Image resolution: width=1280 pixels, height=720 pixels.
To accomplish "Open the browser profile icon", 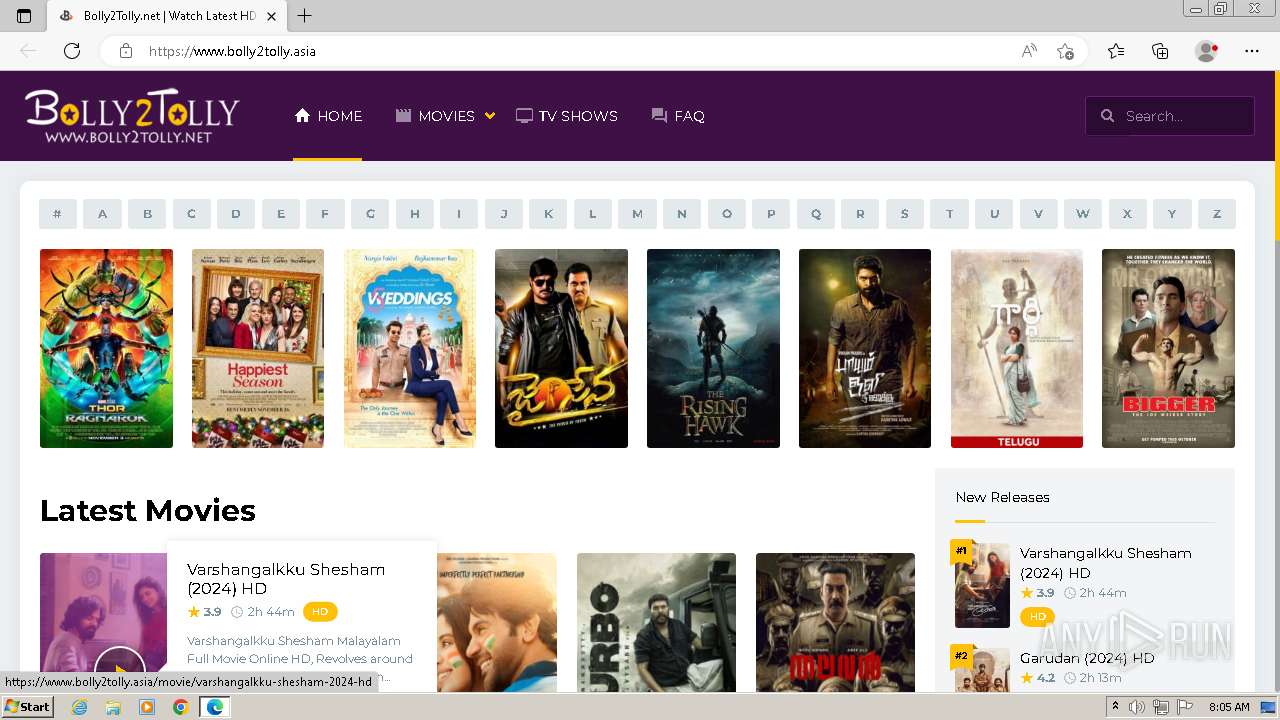I will (x=1206, y=51).
